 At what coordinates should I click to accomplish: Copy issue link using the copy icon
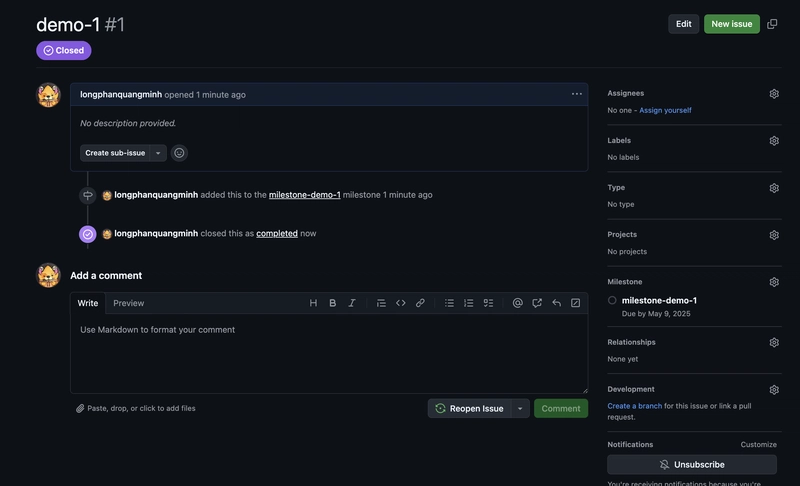click(772, 24)
